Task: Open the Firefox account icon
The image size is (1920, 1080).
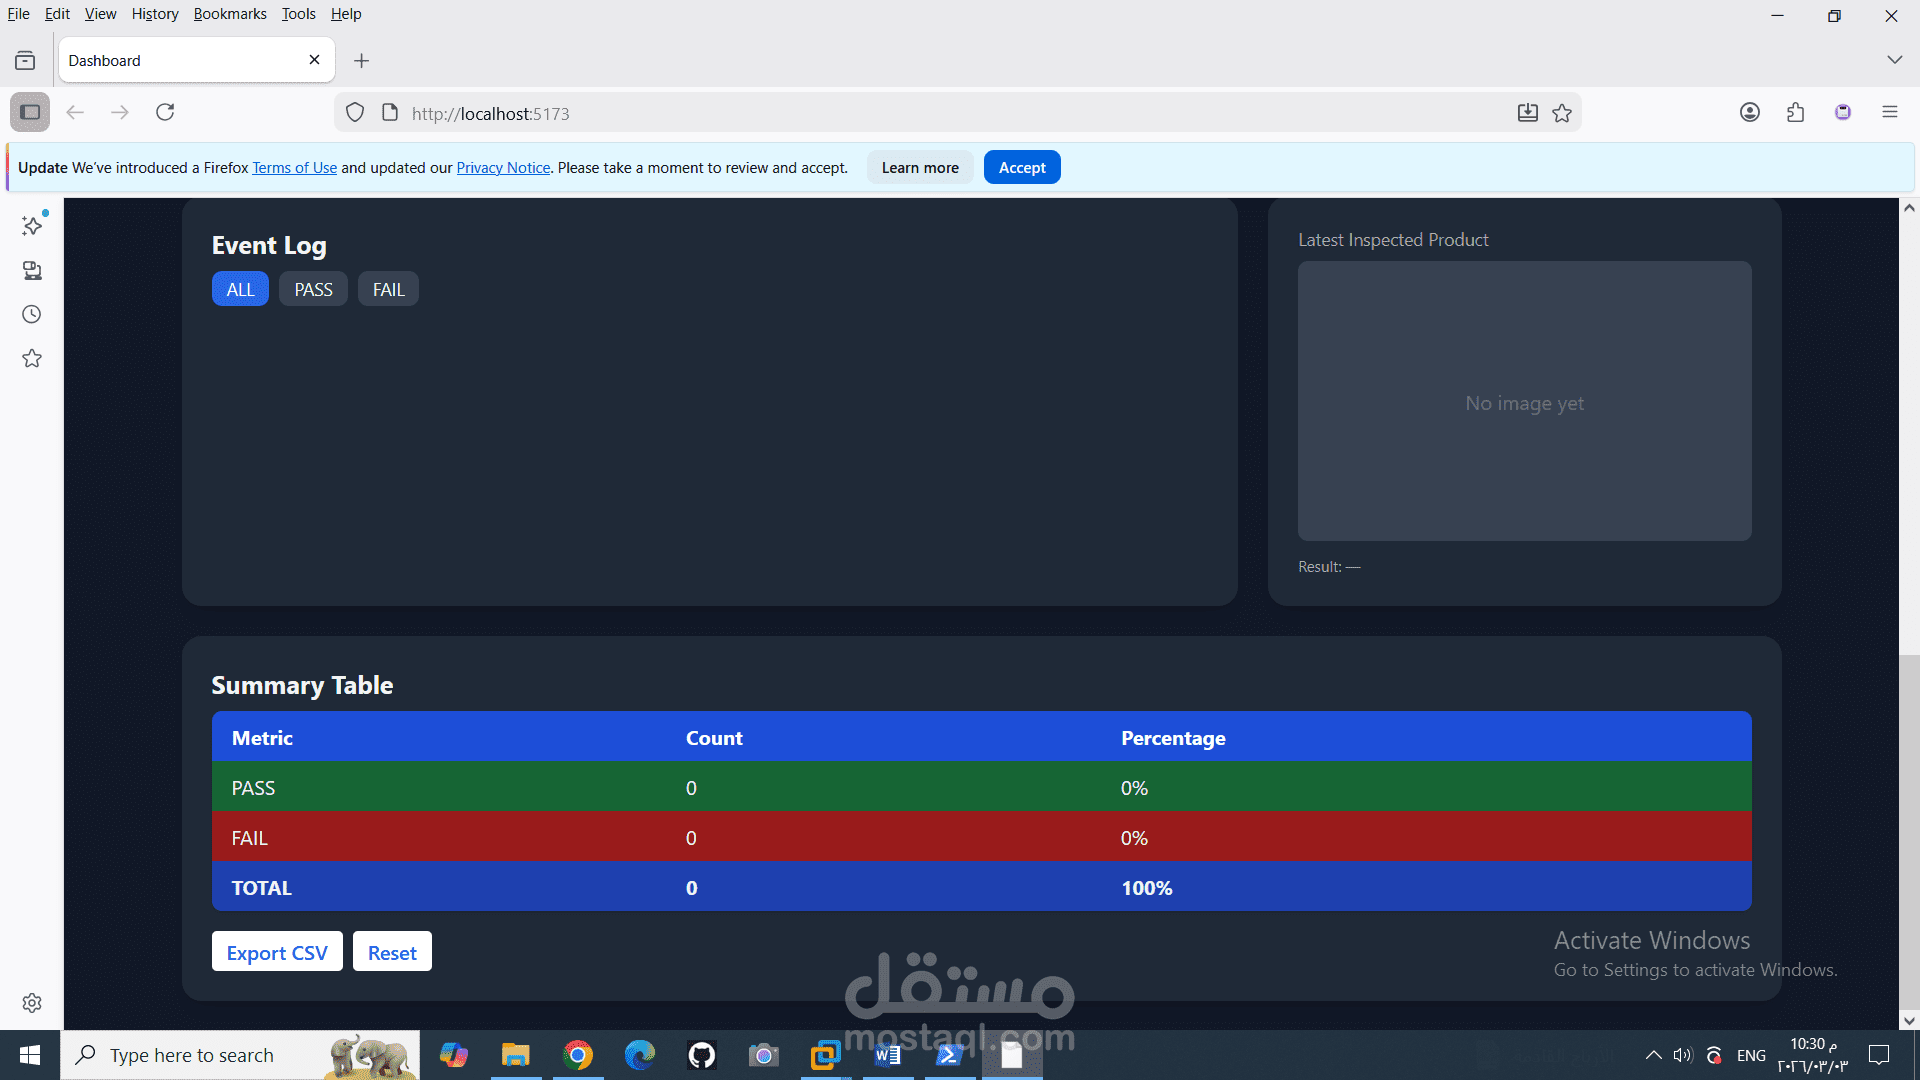Action: [x=1749, y=112]
